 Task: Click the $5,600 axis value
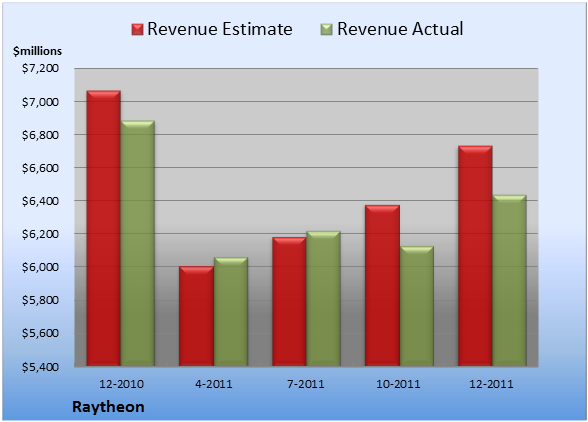(40, 333)
